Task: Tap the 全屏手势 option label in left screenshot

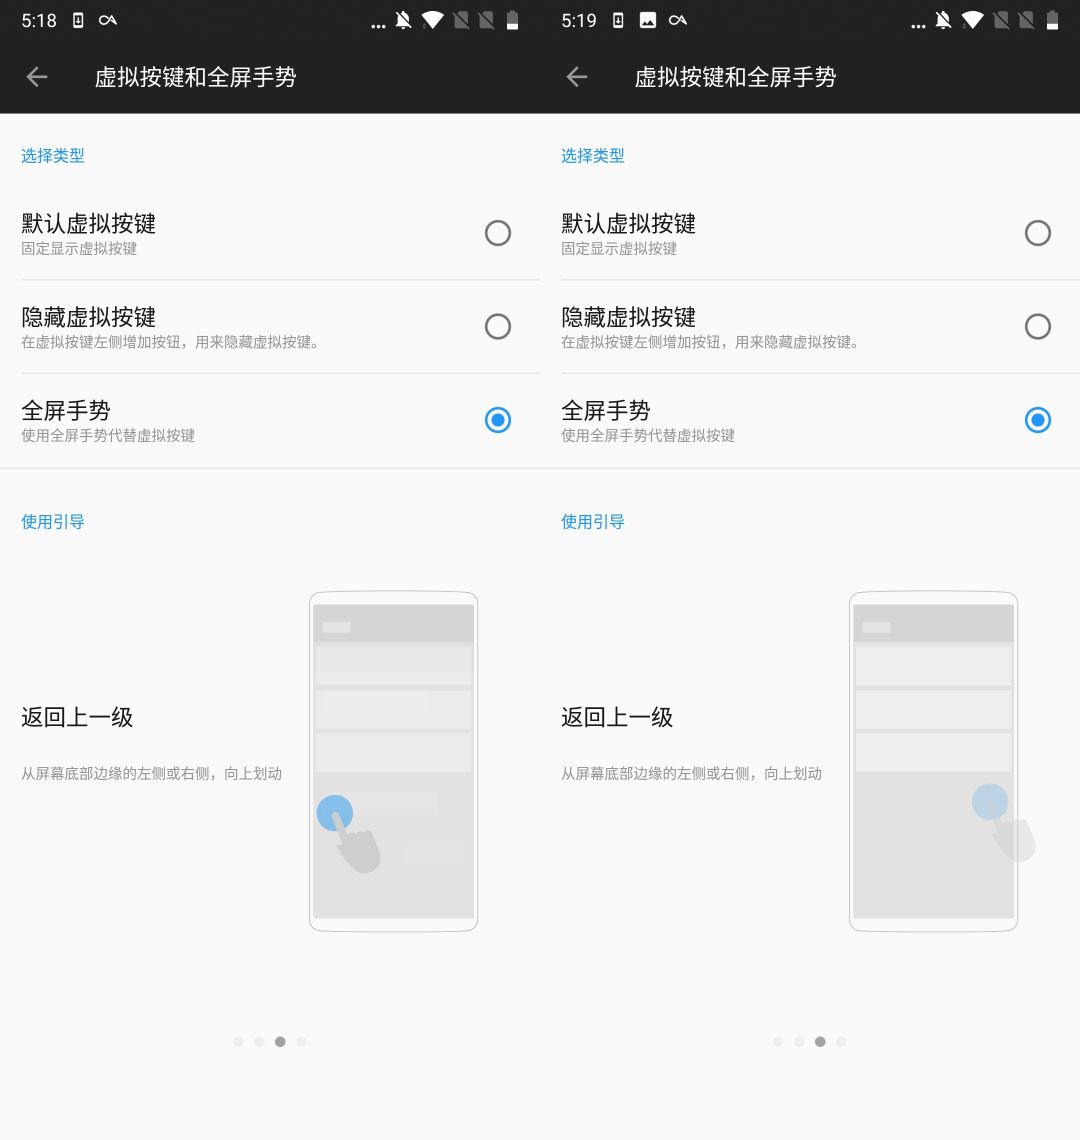Action: tap(66, 411)
